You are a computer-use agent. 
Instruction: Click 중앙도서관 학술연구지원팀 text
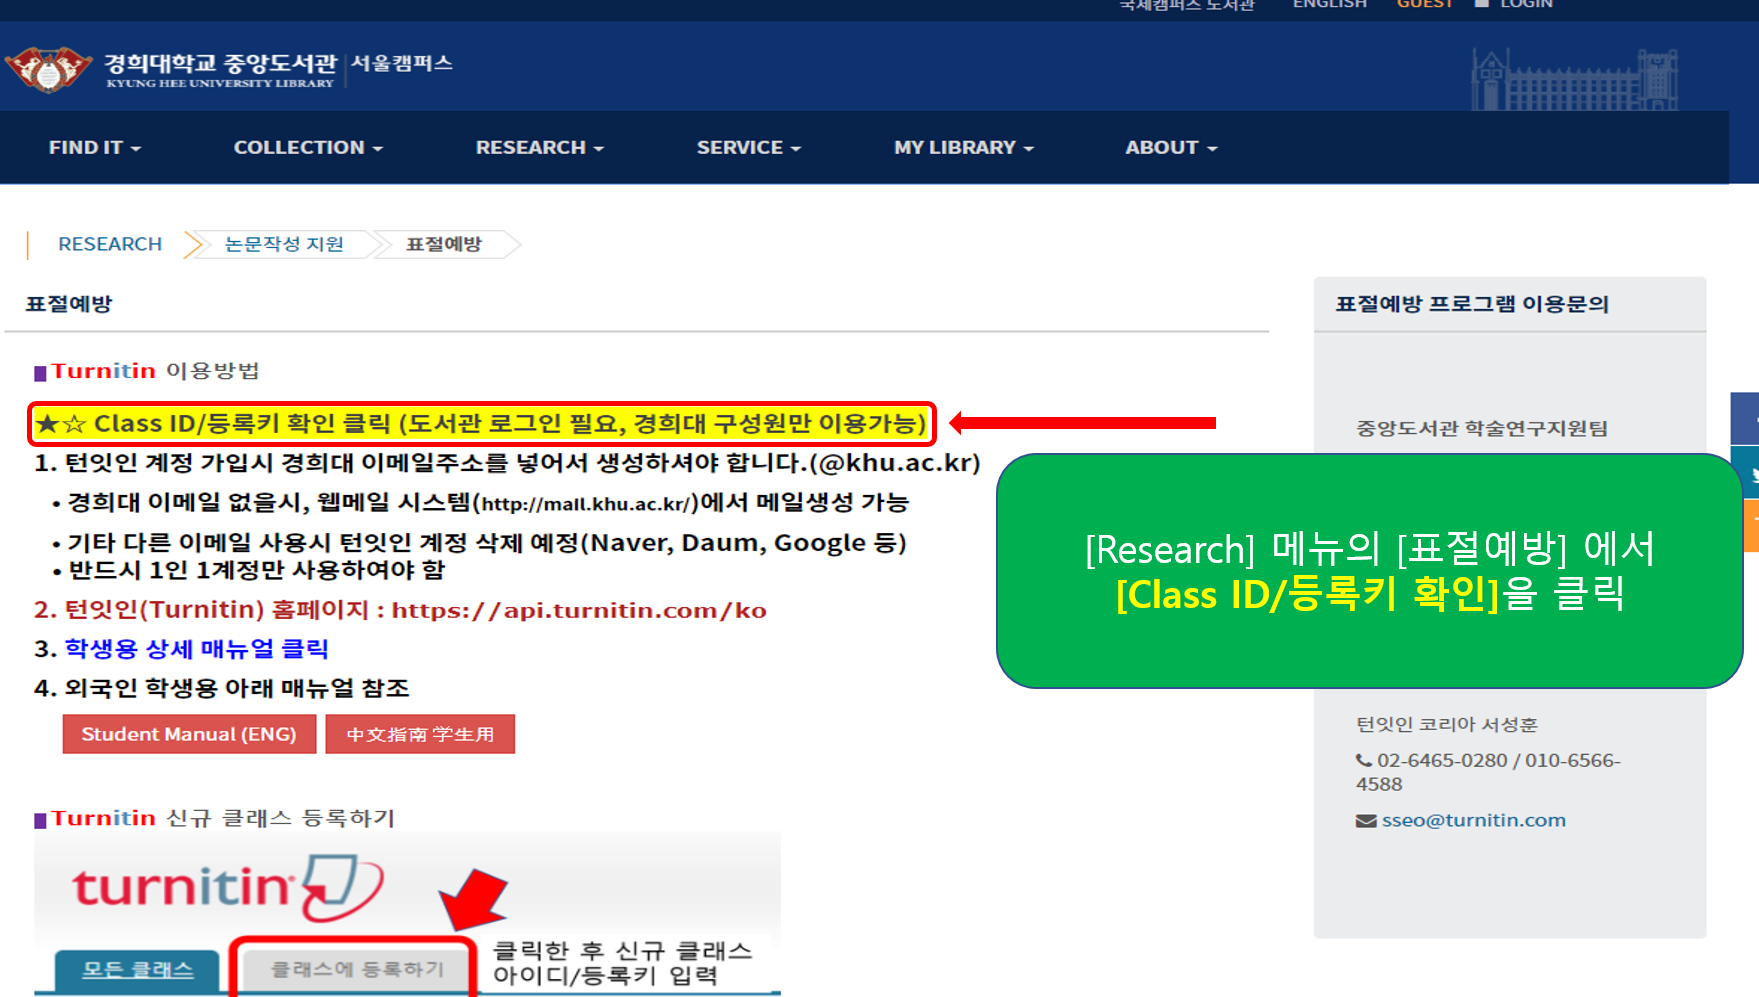pos(1481,428)
